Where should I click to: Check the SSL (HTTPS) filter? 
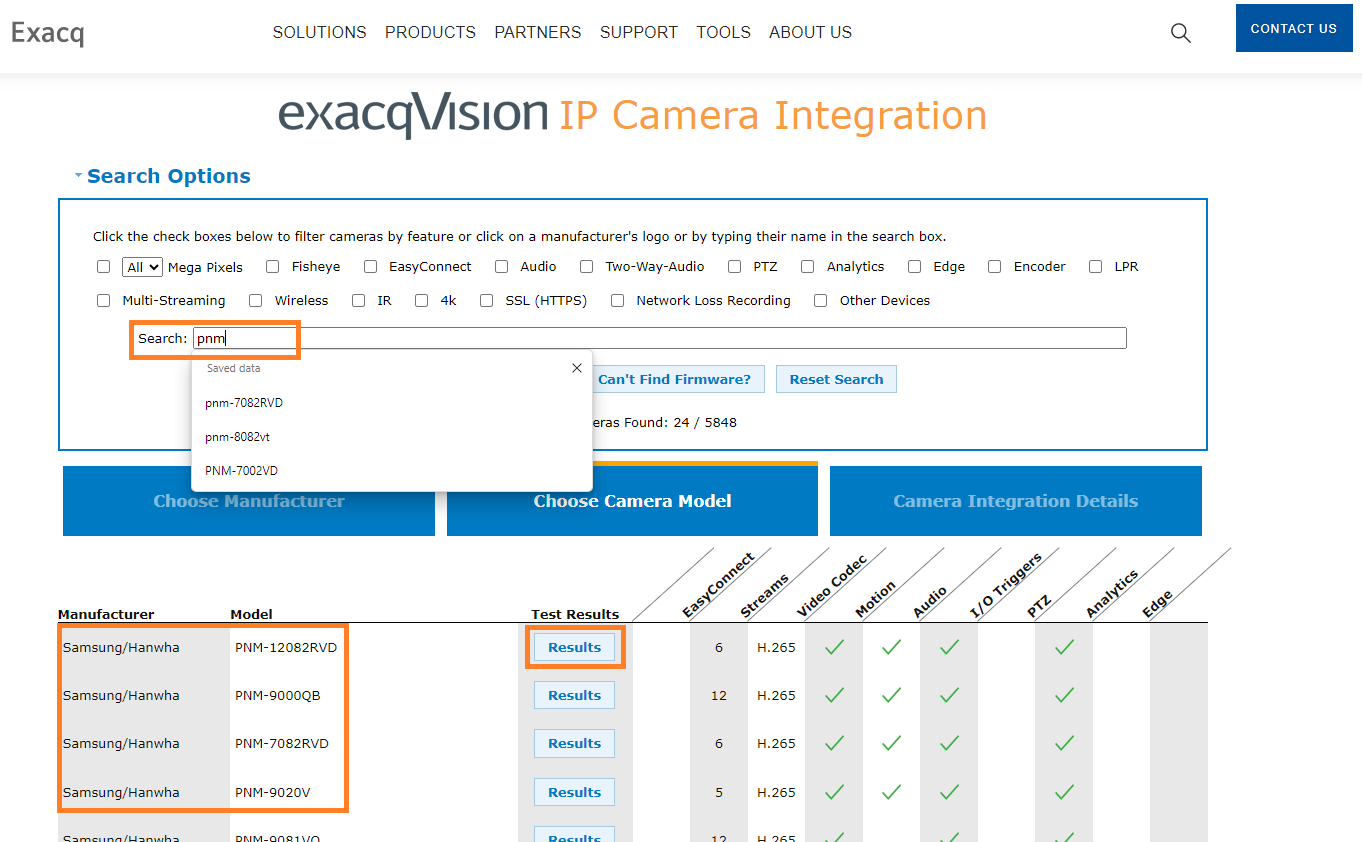487,301
